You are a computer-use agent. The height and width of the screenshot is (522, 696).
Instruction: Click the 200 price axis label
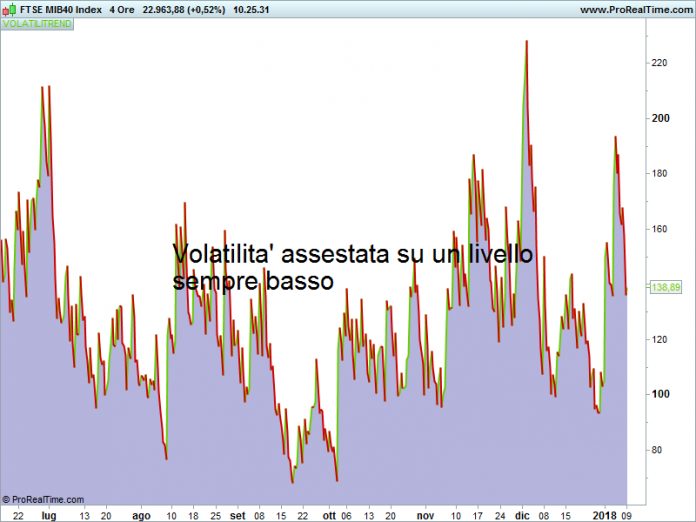[x=661, y=118]
